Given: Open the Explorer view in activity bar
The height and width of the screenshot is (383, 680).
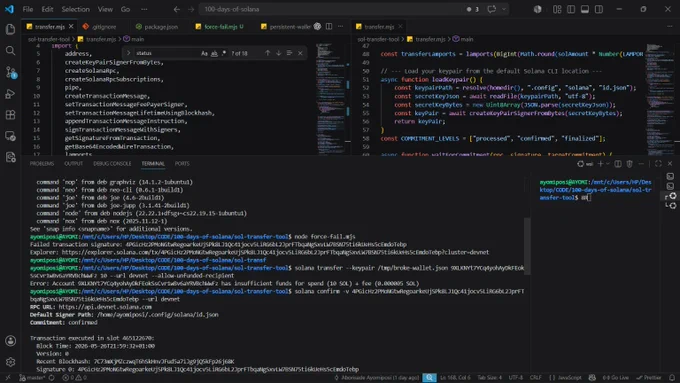Looking at the screenshot, I should click(x=10, y=29).
